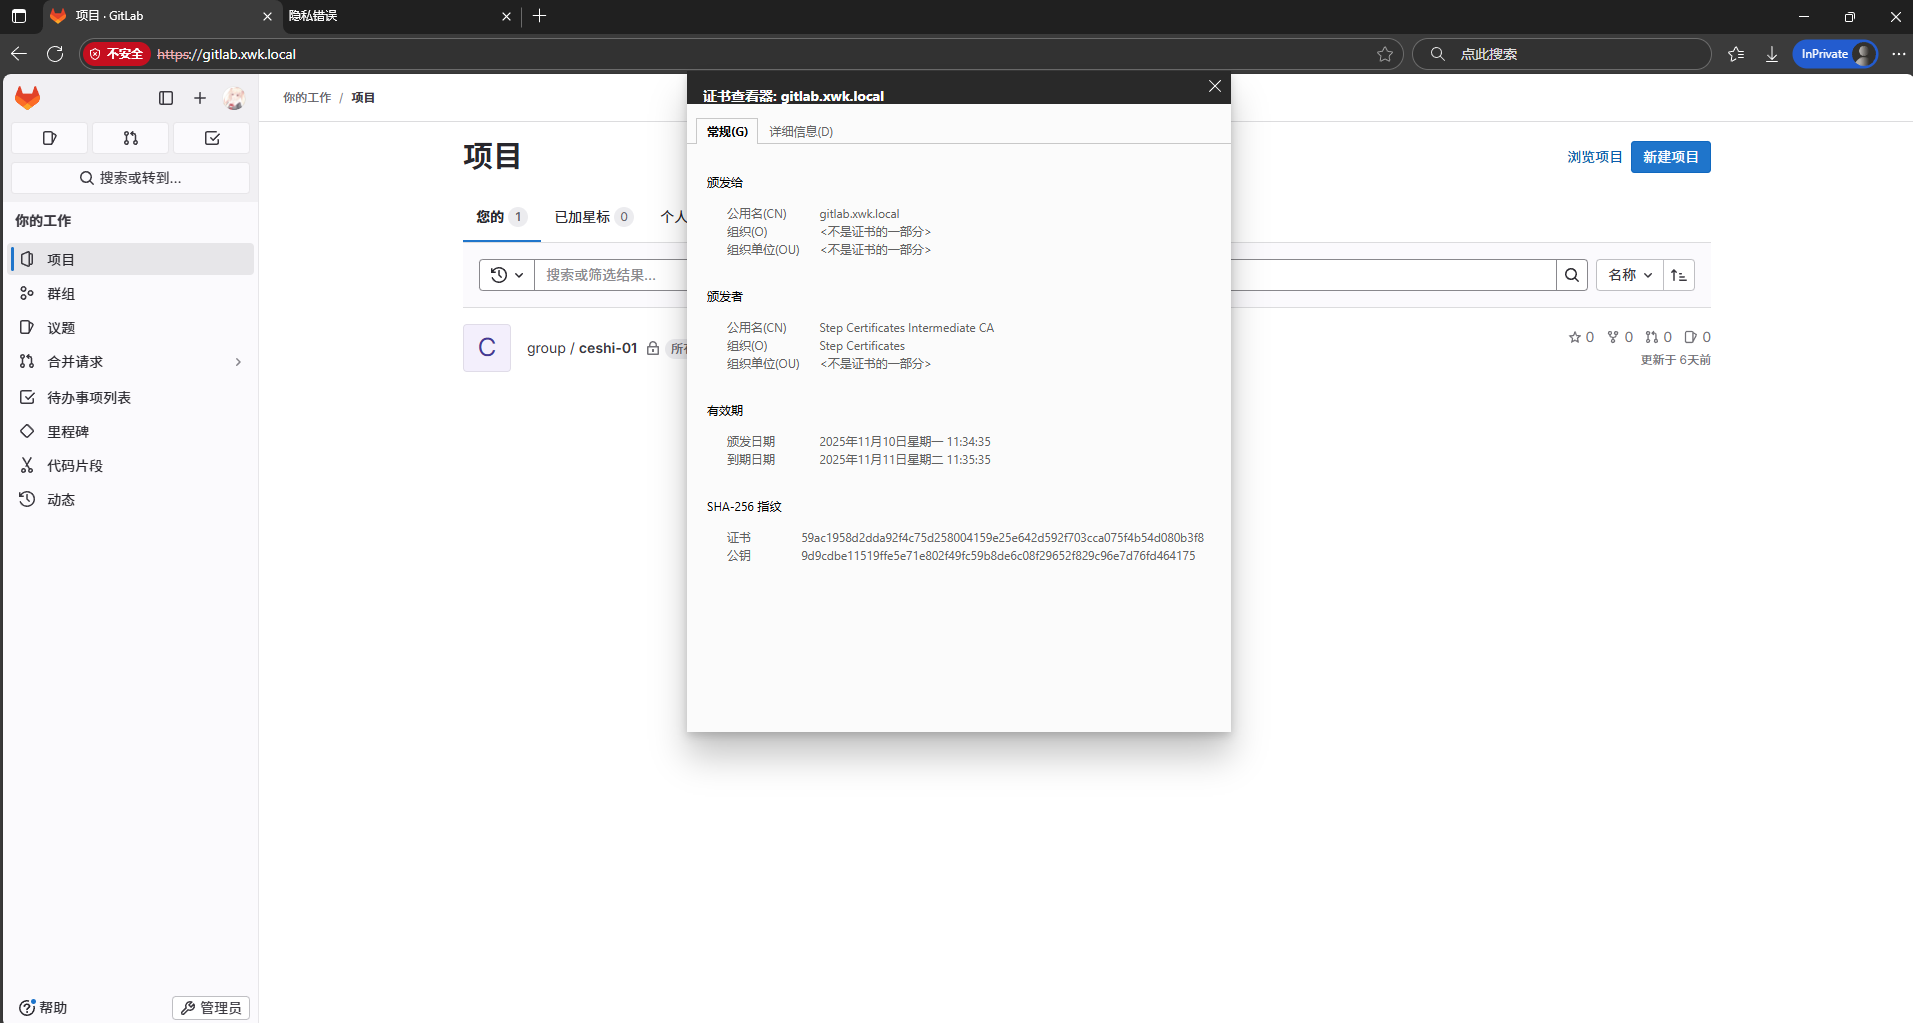Click the lock icon next to ceshi-01
Screen dimensions: 1913x1023
tap(651, 348)
